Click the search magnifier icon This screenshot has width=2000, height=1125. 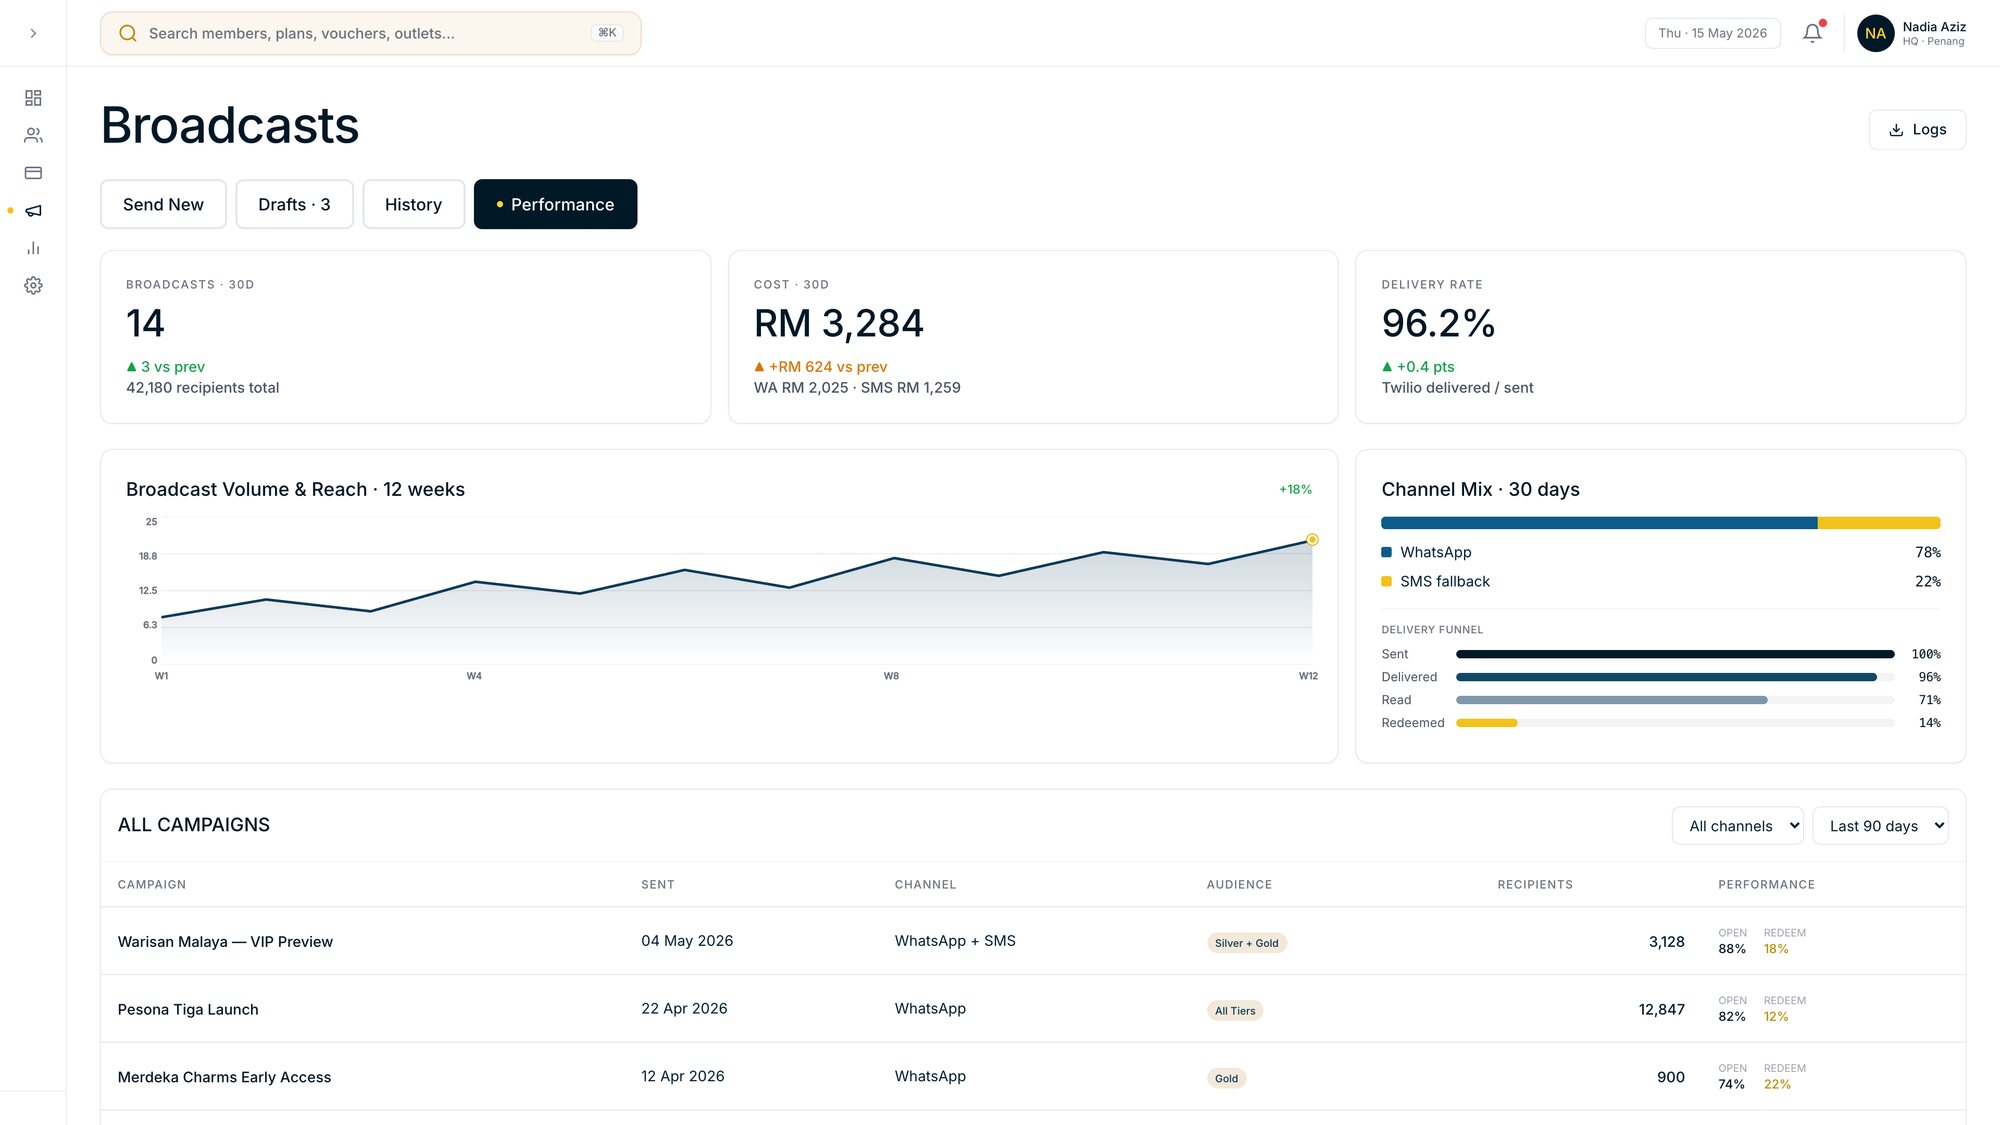click(128, 33)
